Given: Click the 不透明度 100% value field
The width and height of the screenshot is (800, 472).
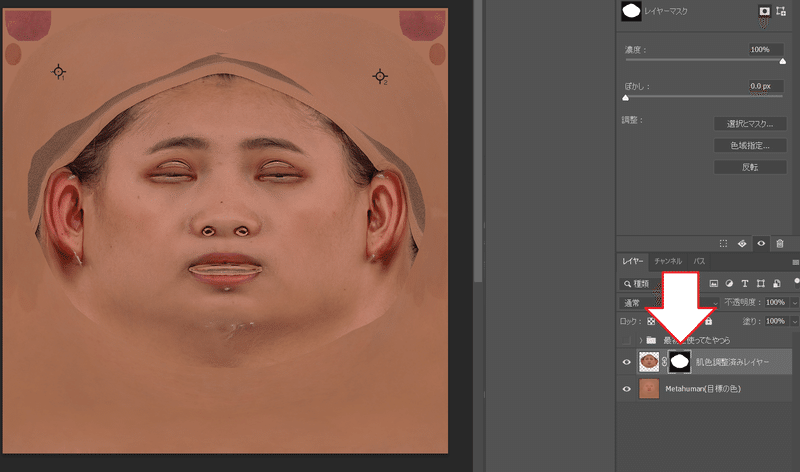Looking at the screenshot, I should pyautogui.click(x=776, y=303).
